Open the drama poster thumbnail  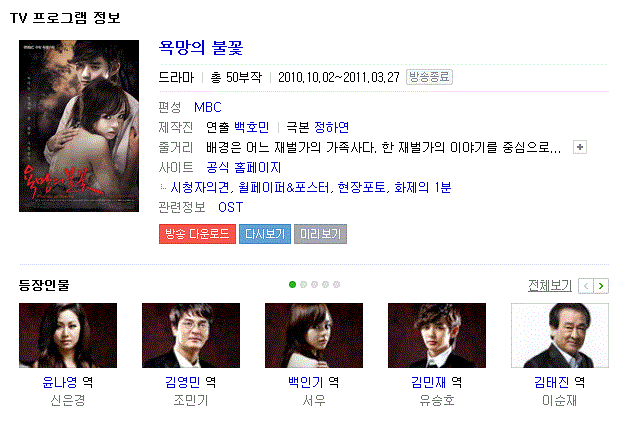tap(79, 126)
